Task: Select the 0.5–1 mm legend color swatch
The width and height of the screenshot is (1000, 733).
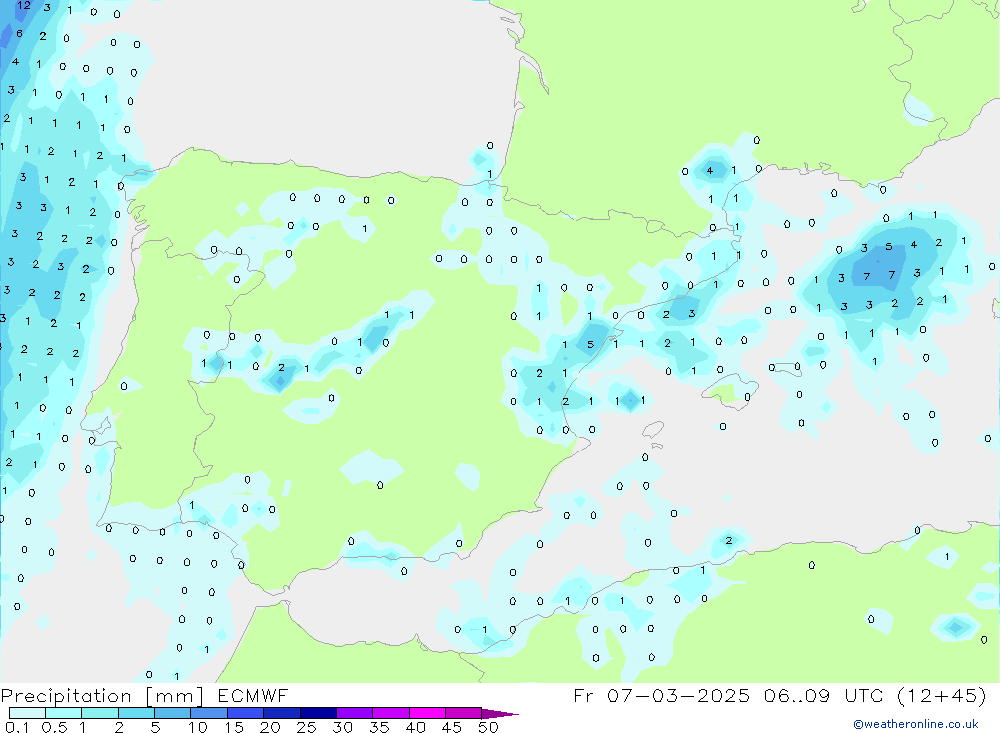Action: tap(64, 713)
